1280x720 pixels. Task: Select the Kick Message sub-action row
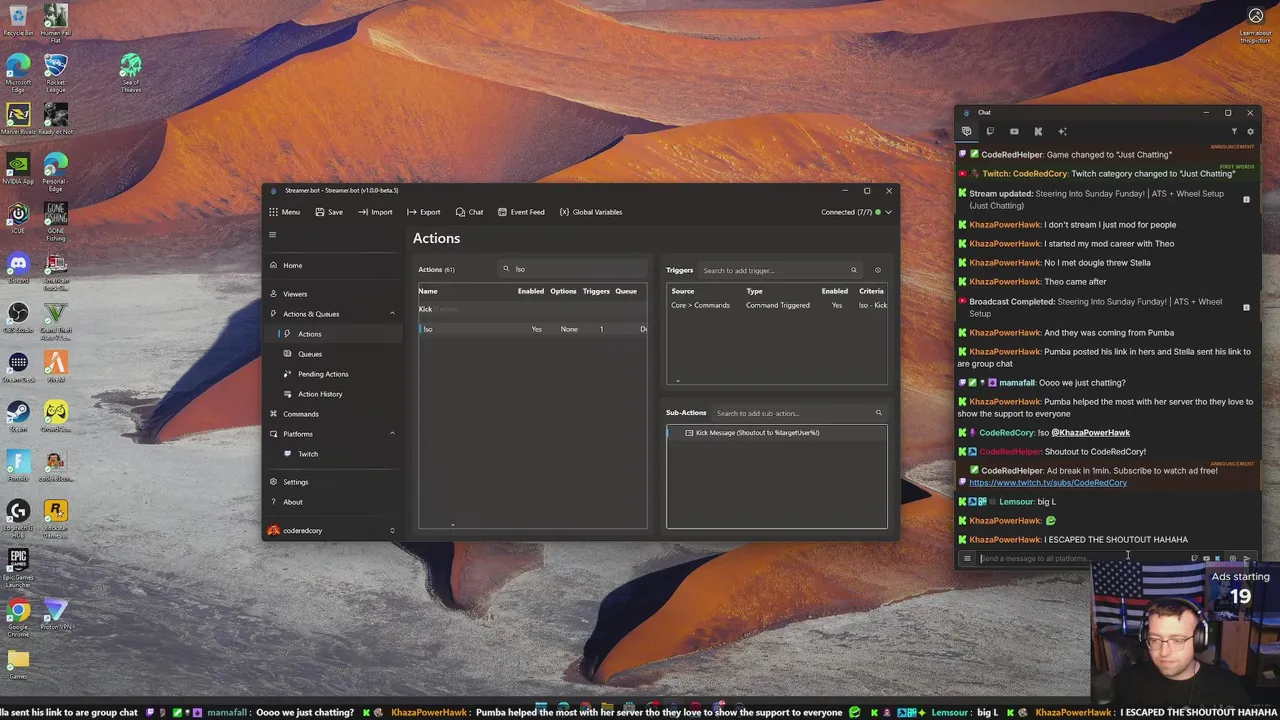[x=777, y=433]
